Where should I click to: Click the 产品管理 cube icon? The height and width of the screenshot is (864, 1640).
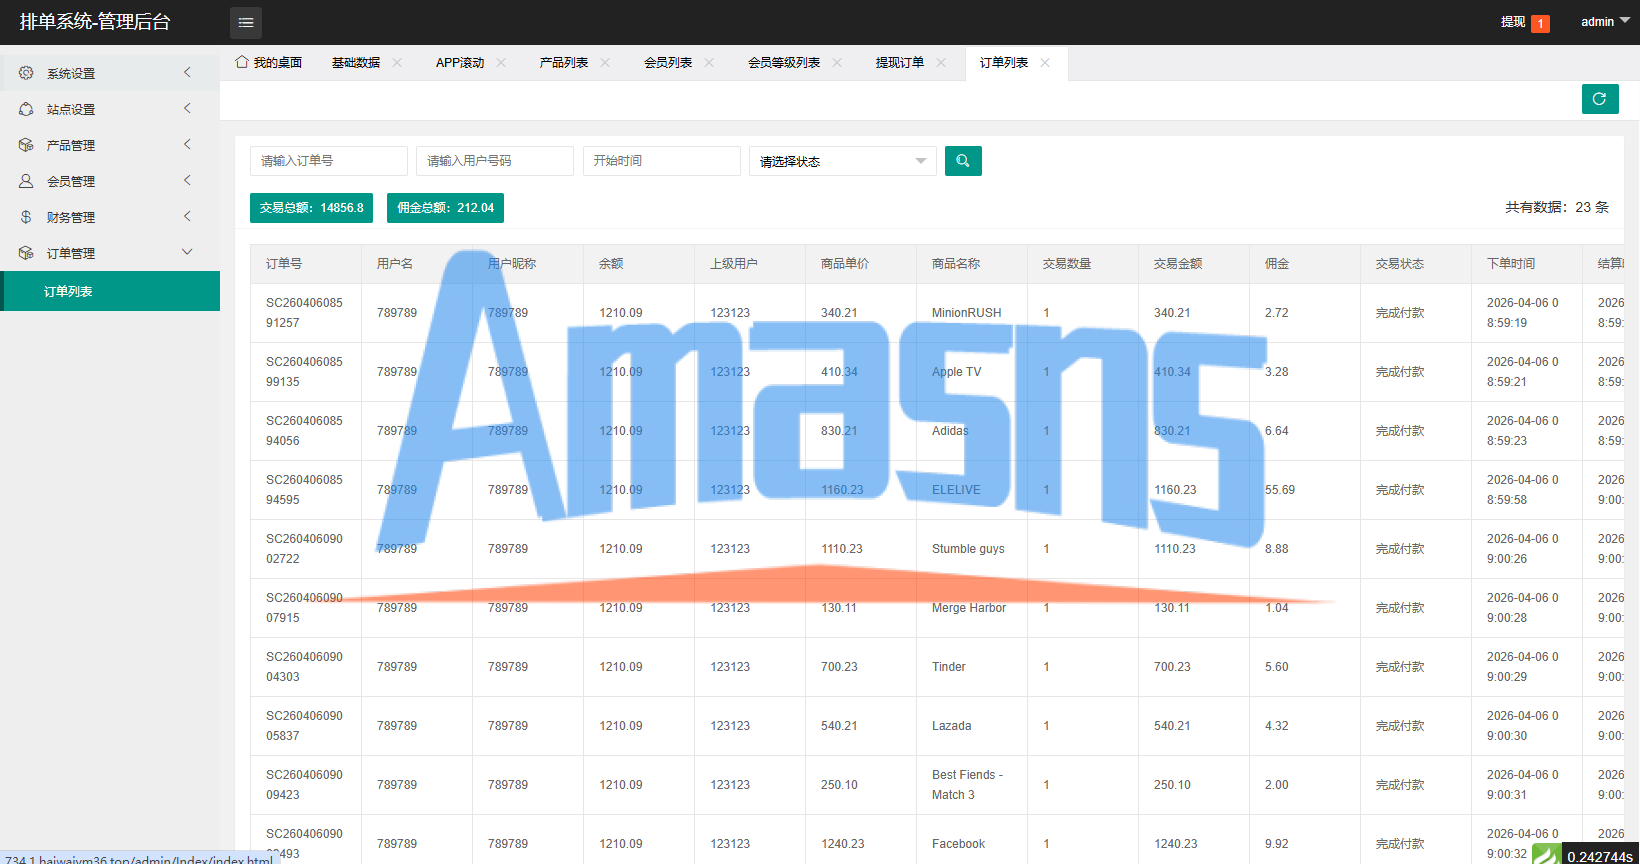(26, 145)
